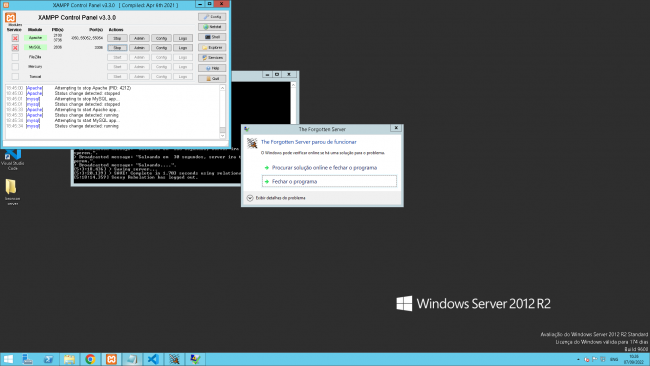The width and height of the screenshot is (650, 366).
Task: Open Visual Studio Code from taskbar
Action: pyautogui.click(x=153, y=359)
